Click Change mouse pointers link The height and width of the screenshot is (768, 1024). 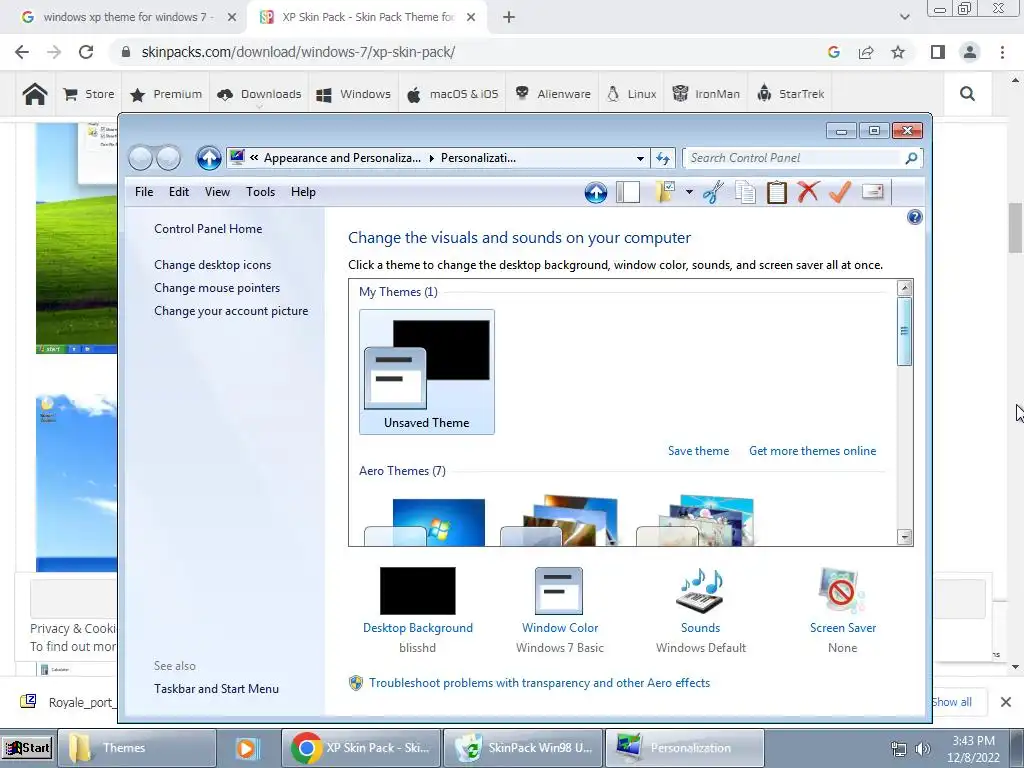[x=217, y=288]
